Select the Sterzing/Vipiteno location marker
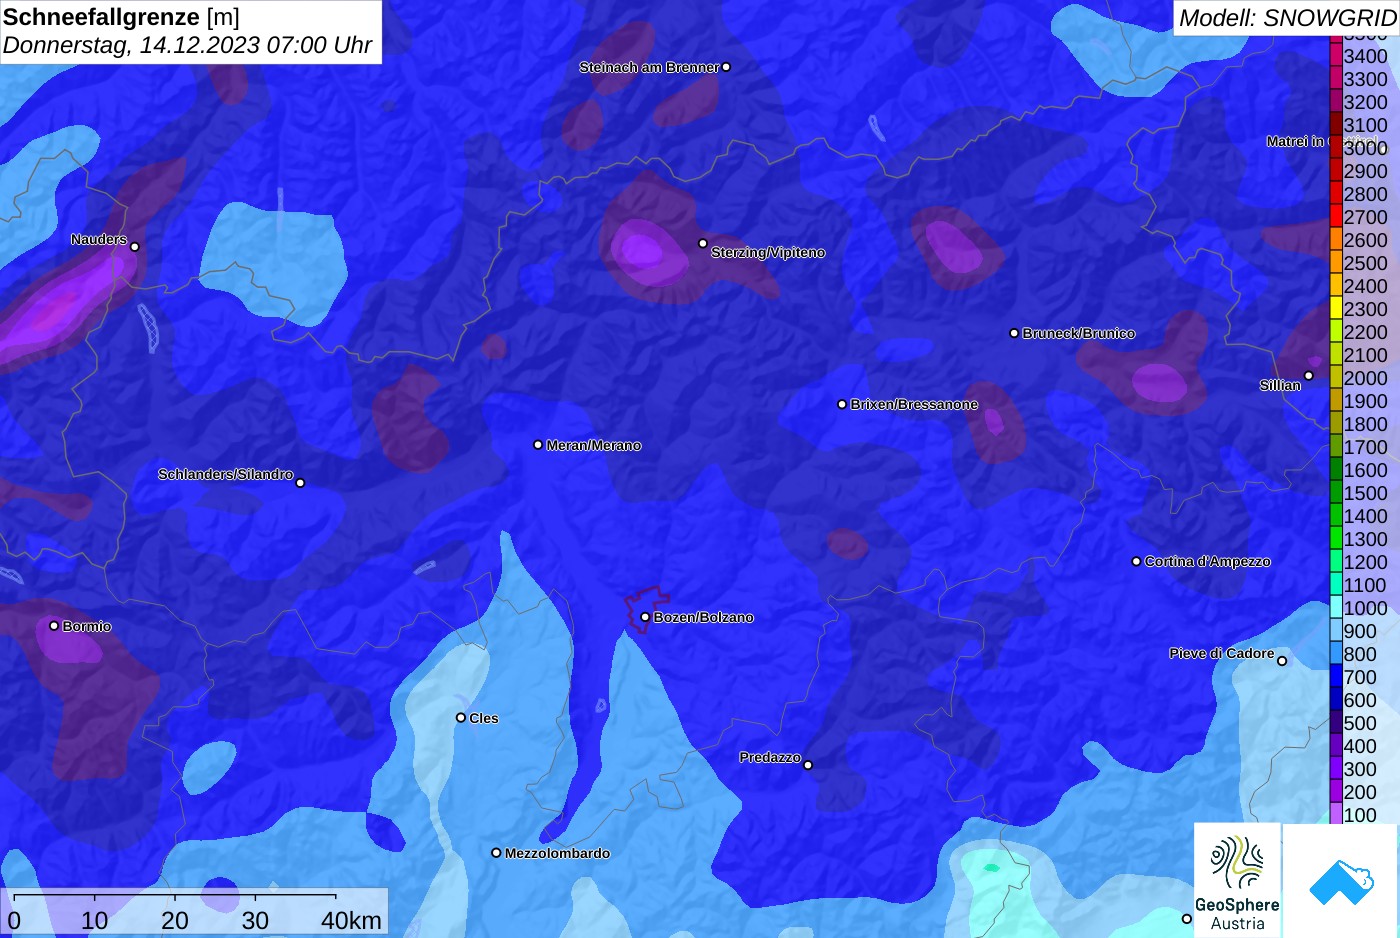The height and width of the screenshot is (938, 1400). tap(703, 243)
